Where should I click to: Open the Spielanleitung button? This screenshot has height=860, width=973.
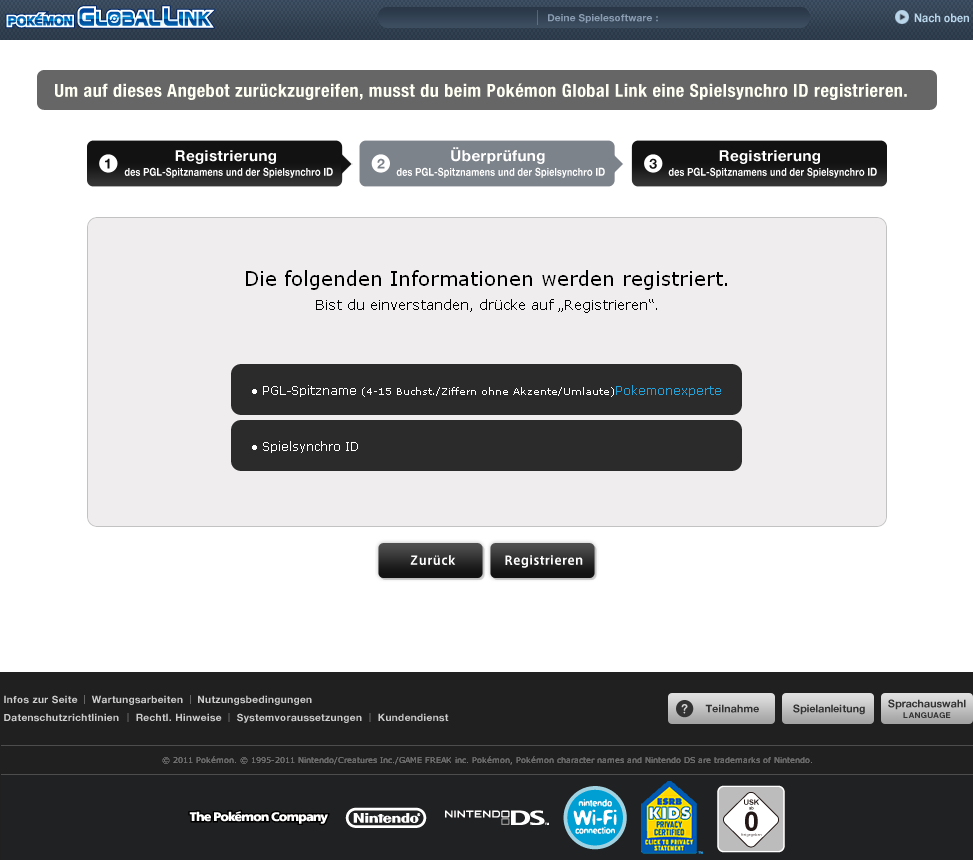pyautogui.click(x=828, y=709)
